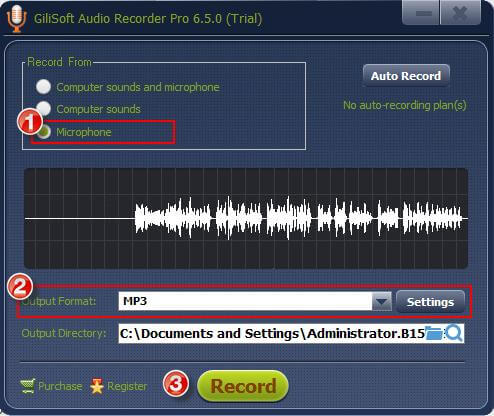Viewport: 494px width, 416px height.
Task: Click the shopping cart Purchase icon
Action: point(28,386)
